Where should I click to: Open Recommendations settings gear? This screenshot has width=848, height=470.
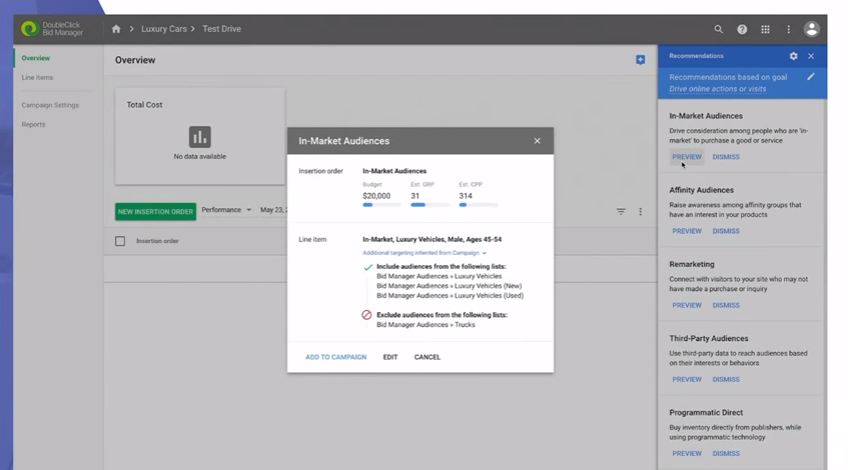pos(793,56)
